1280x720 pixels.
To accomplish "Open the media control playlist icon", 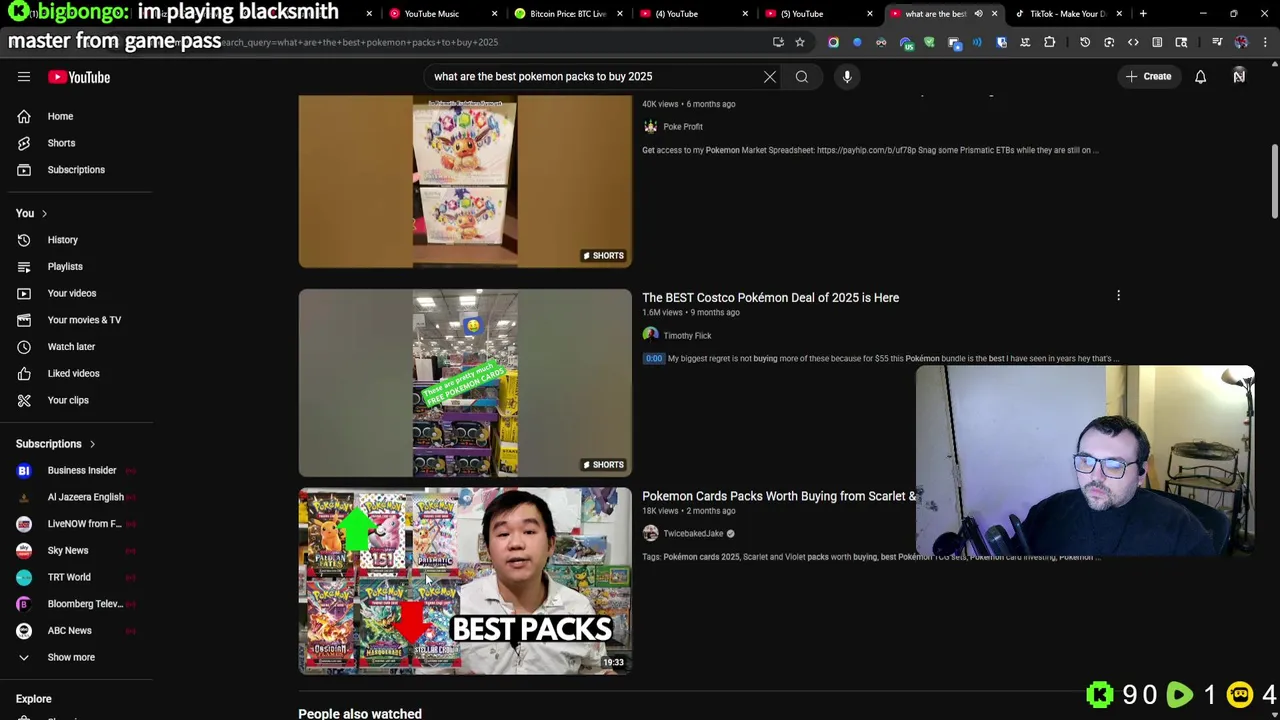I will (x=1217, y=42).
